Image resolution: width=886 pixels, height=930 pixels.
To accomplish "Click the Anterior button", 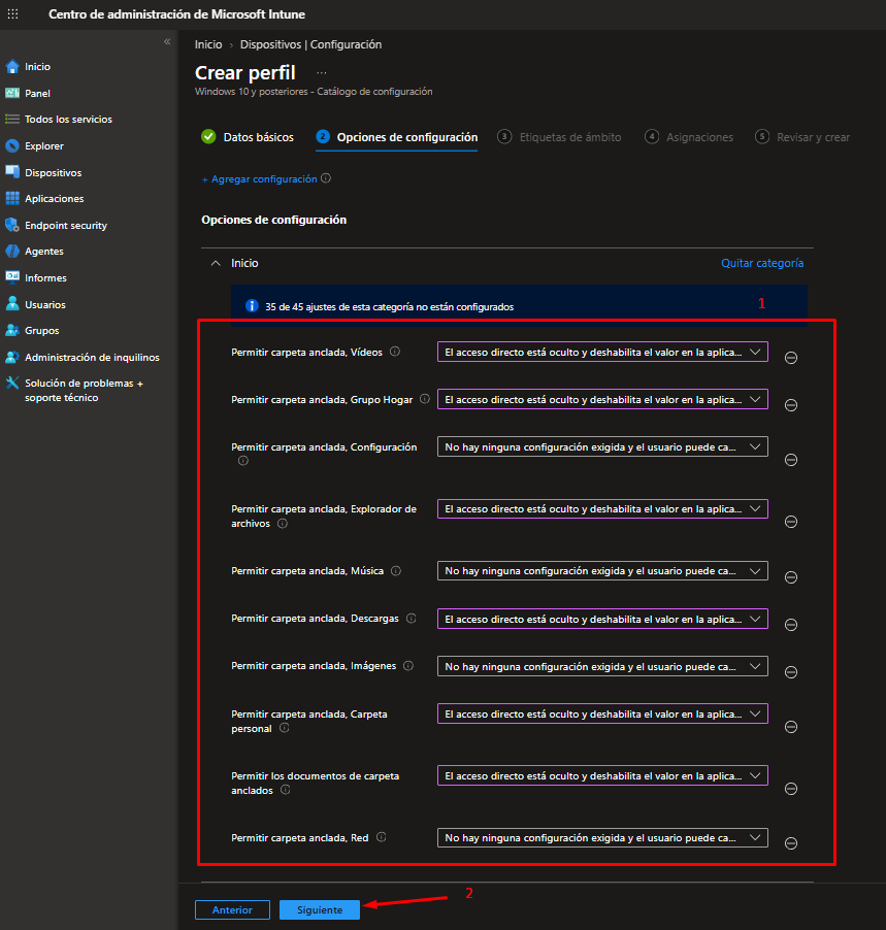I will 232,910.
